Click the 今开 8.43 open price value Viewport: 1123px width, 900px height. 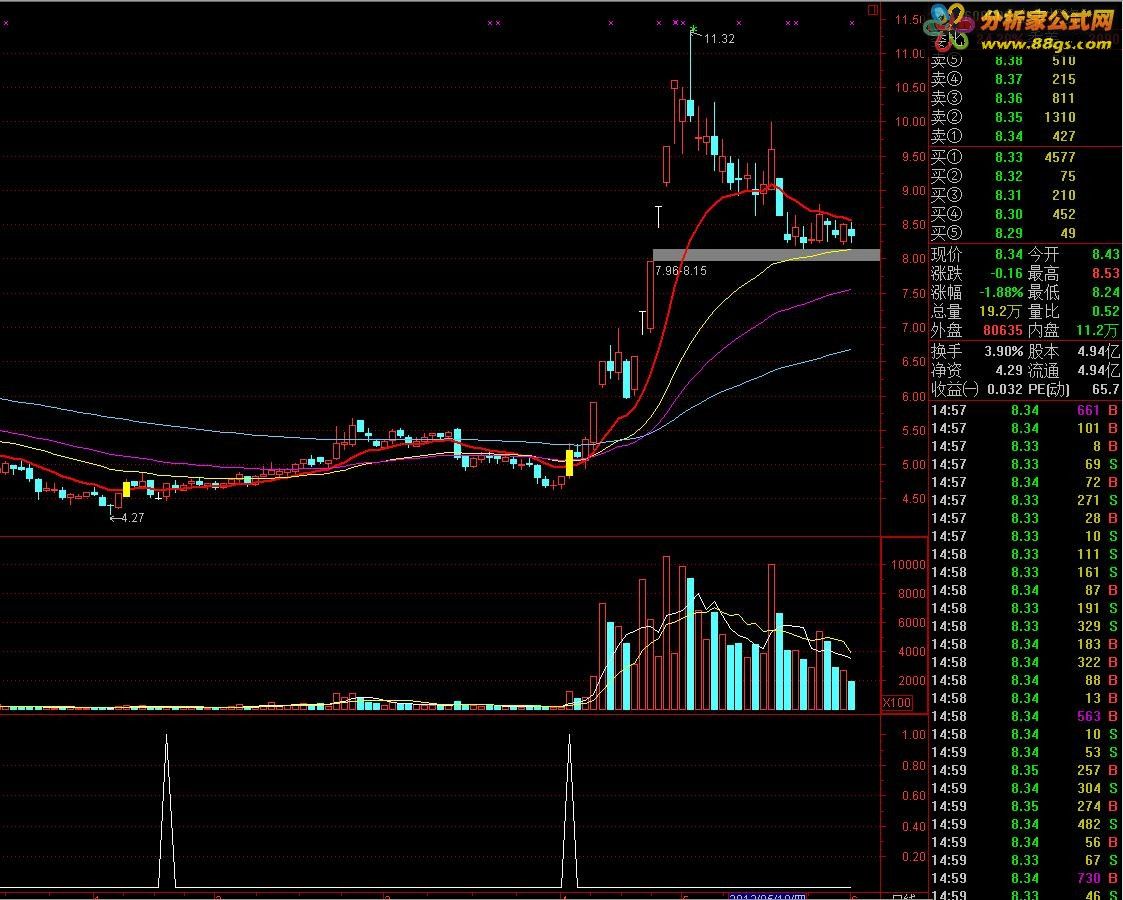pos(1106,254)
